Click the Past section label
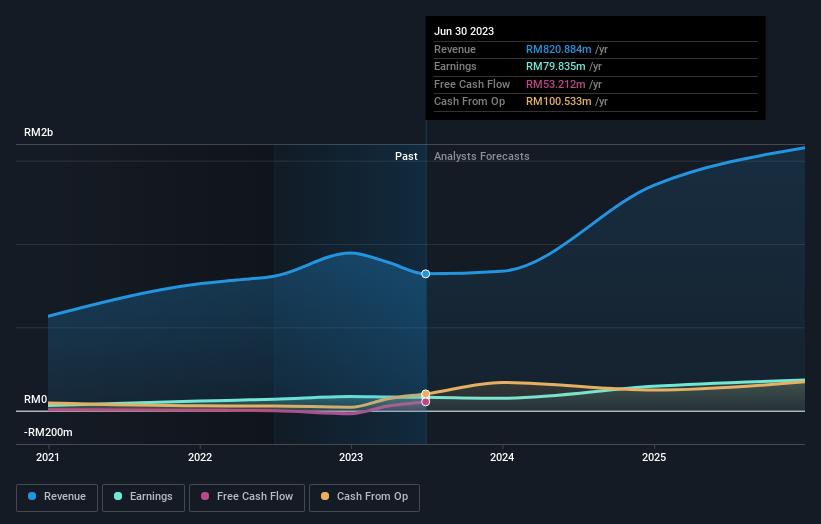Image resolution: width=821 pixels, height=524 pixels. pyautogui.click(x=406, y=156)
